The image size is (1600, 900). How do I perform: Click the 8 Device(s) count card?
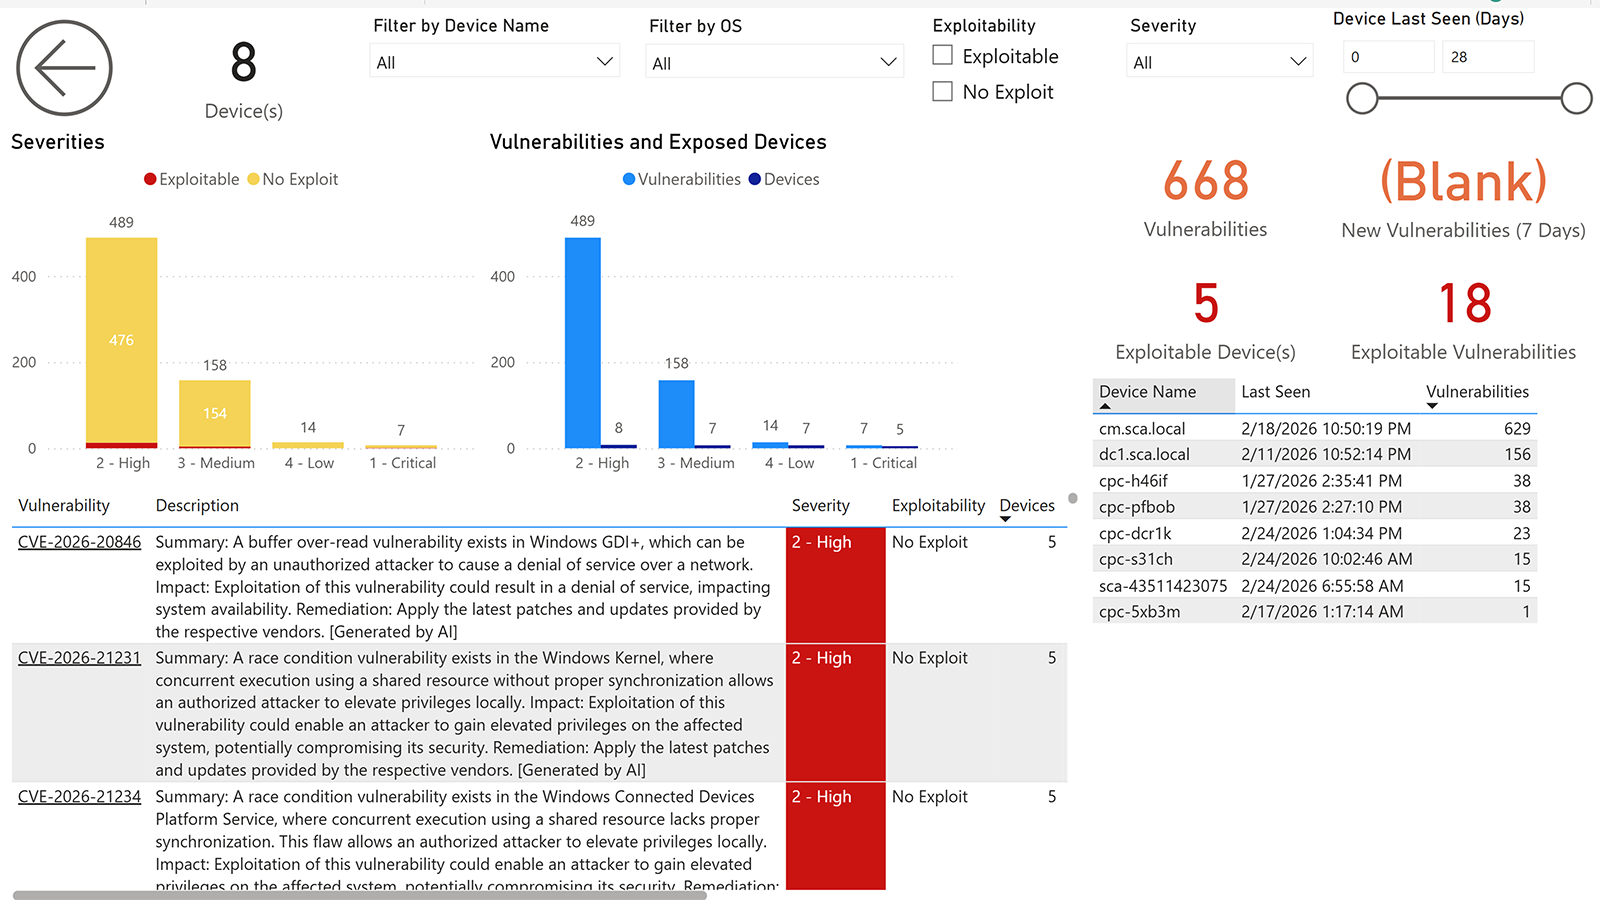click(x=244, y=80)
